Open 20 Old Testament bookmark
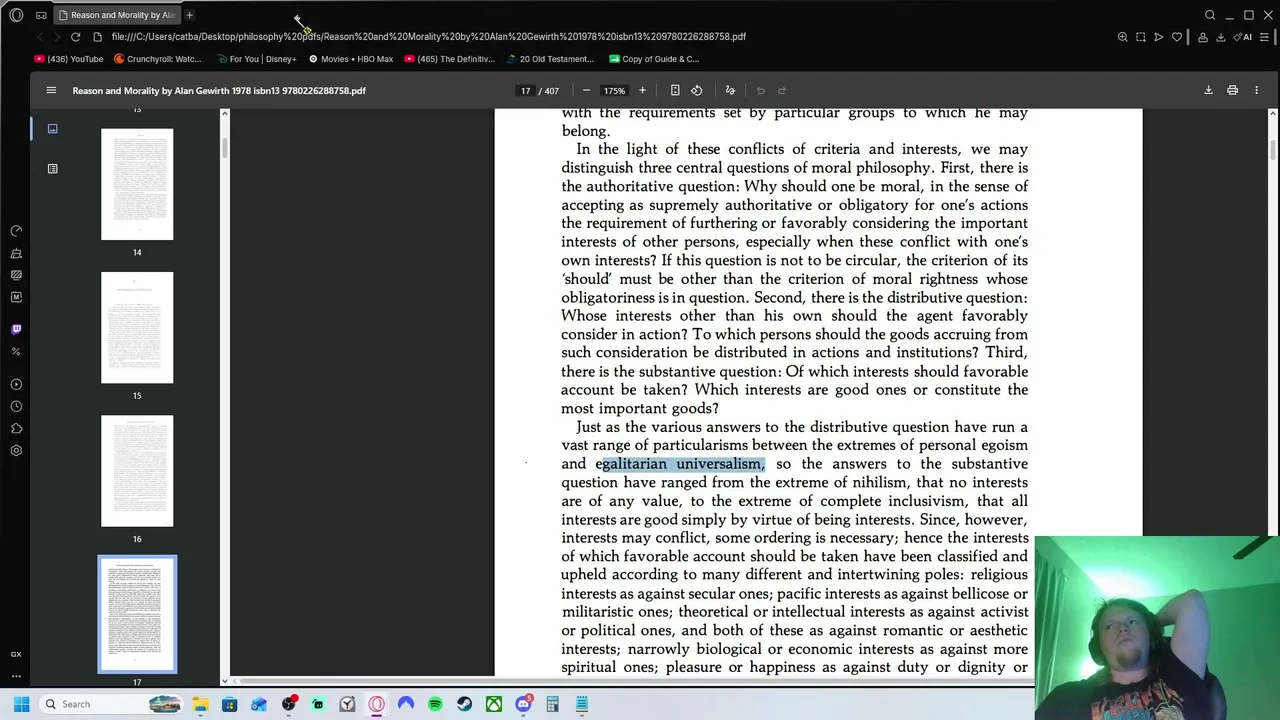 pos(550,59)
